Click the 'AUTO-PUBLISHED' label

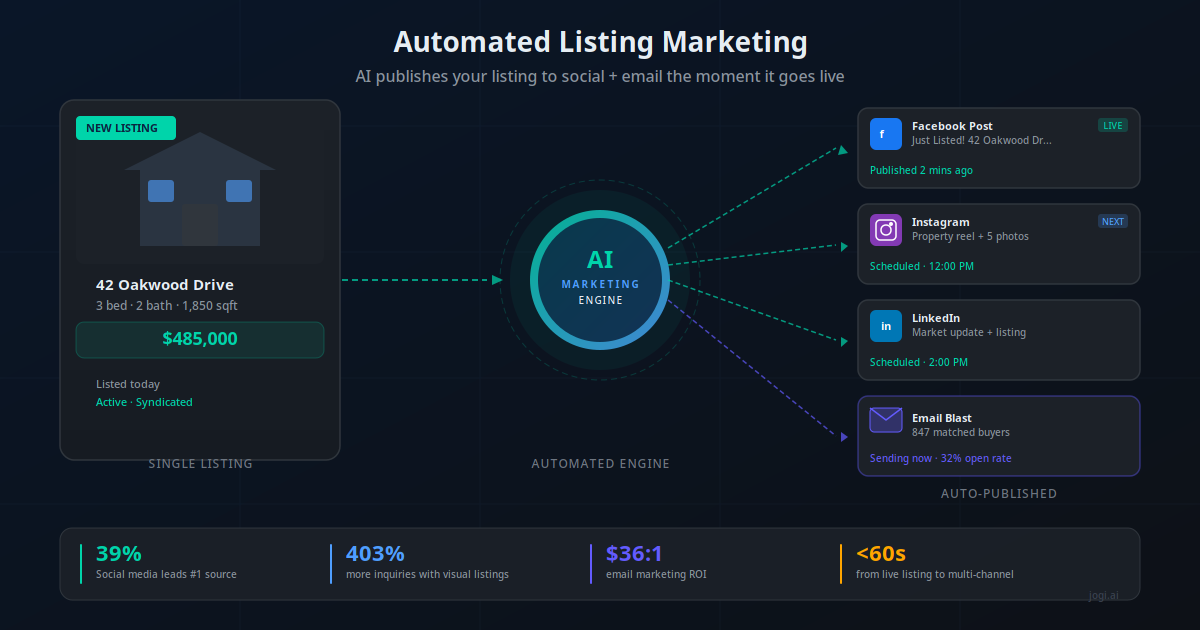[x=999, y=494]
